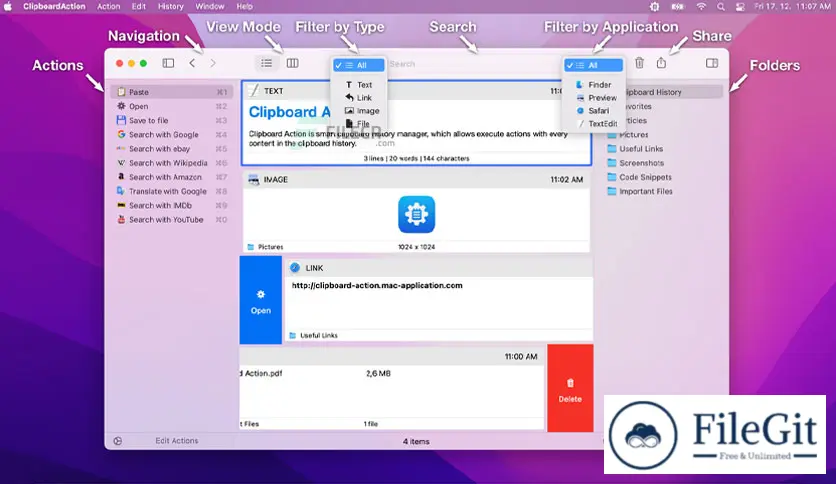Click the battery status icon
This screenshot has height=484, width=836.
tap(678, 6)
